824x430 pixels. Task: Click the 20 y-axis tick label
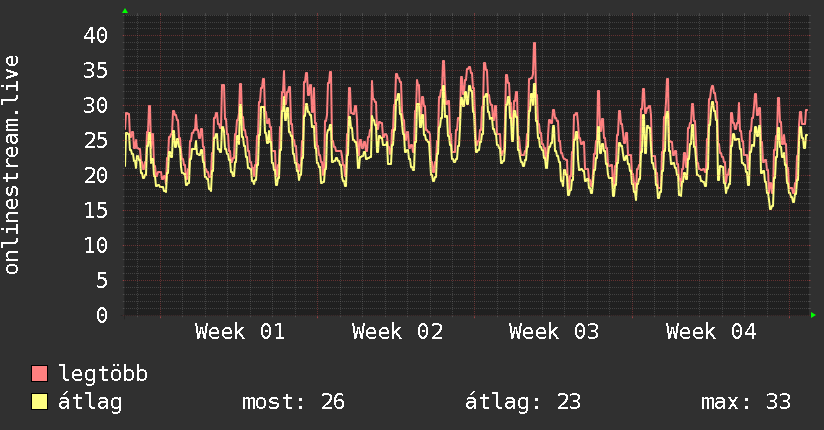(96, 175)
